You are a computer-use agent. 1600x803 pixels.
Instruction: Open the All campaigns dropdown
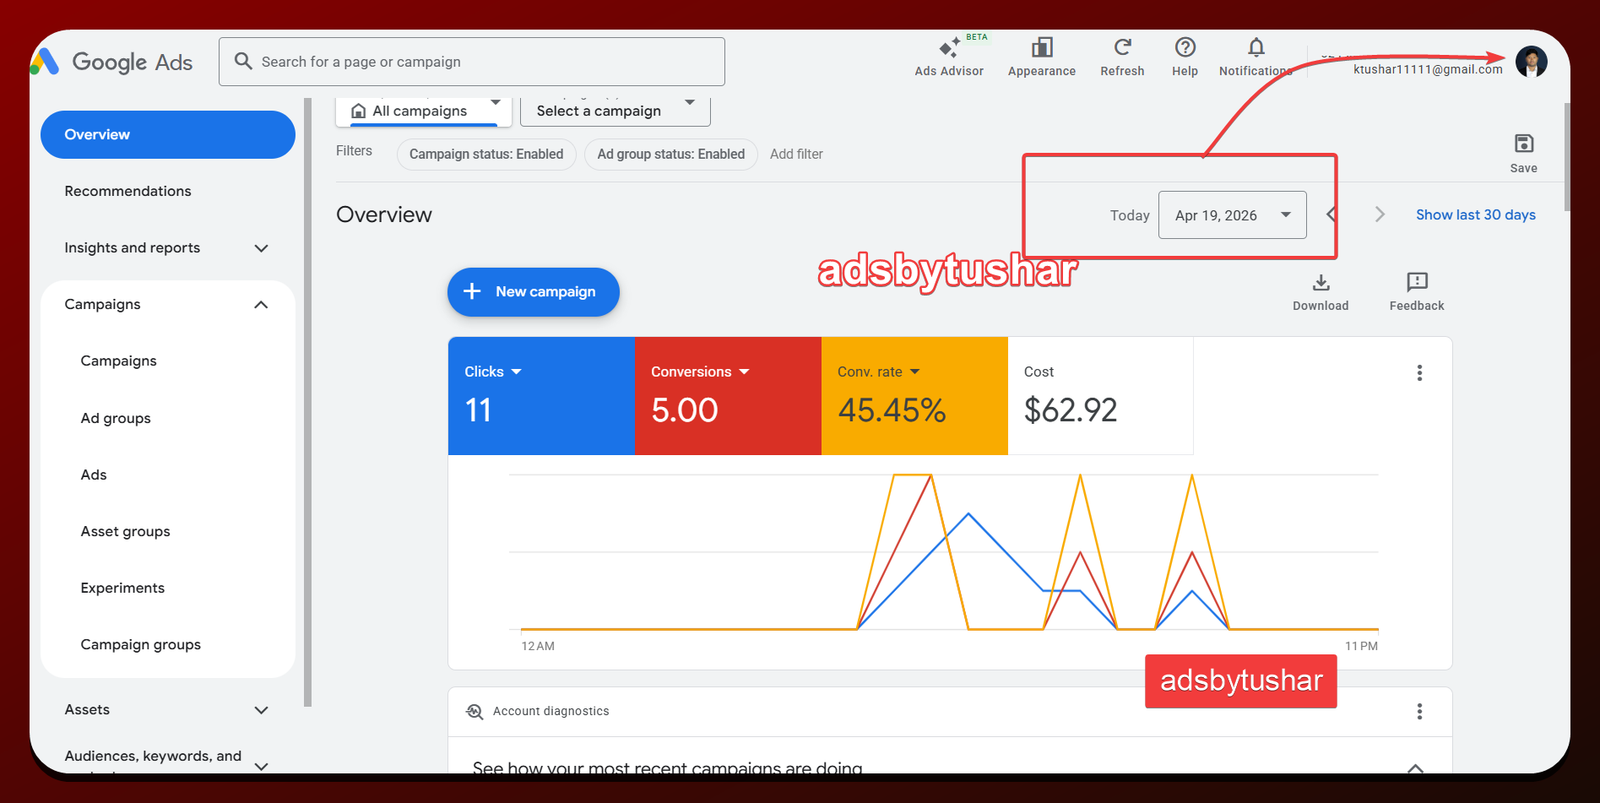click(x=424, y=110)
